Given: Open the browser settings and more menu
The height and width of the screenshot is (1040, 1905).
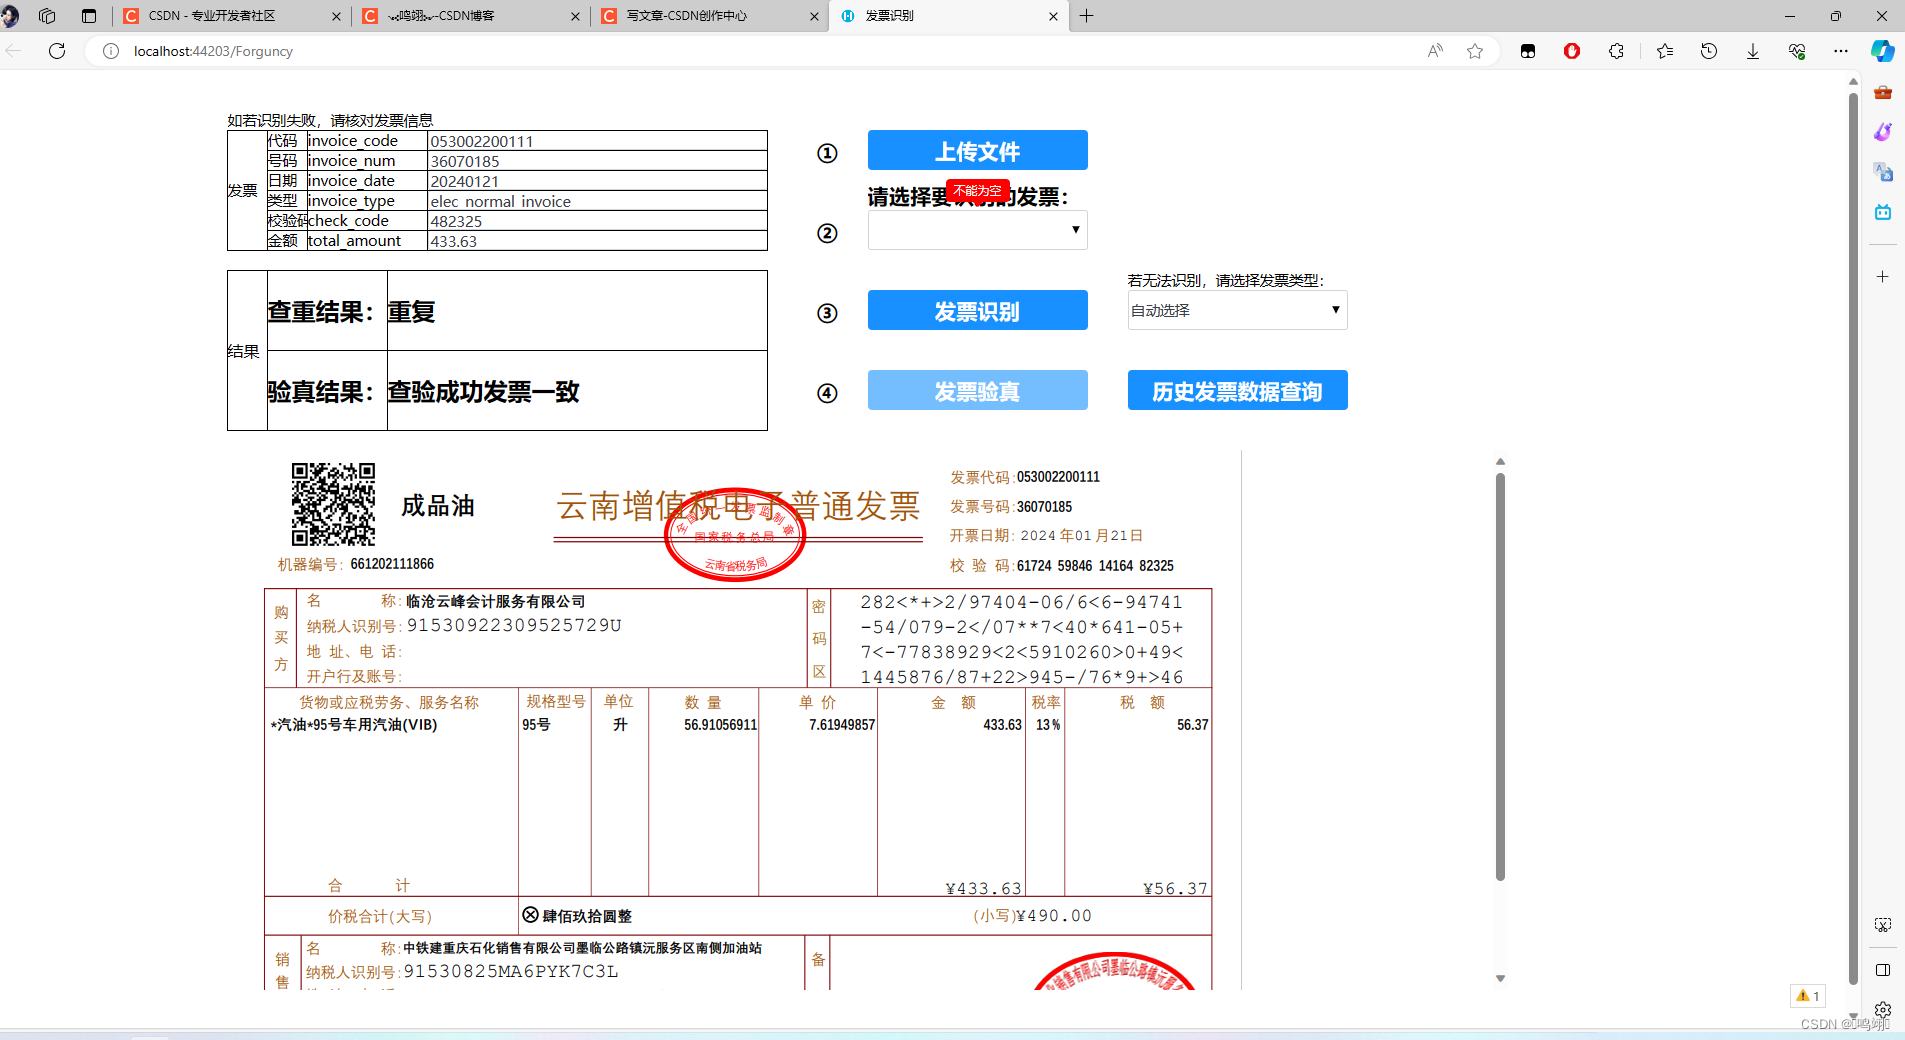Looking at the screenshot, I should (1841, 51).
